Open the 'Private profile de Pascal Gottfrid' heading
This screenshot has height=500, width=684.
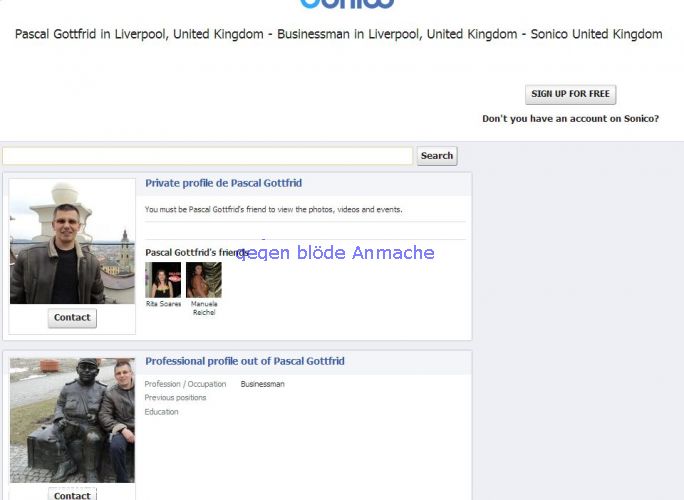coord(223,183)
